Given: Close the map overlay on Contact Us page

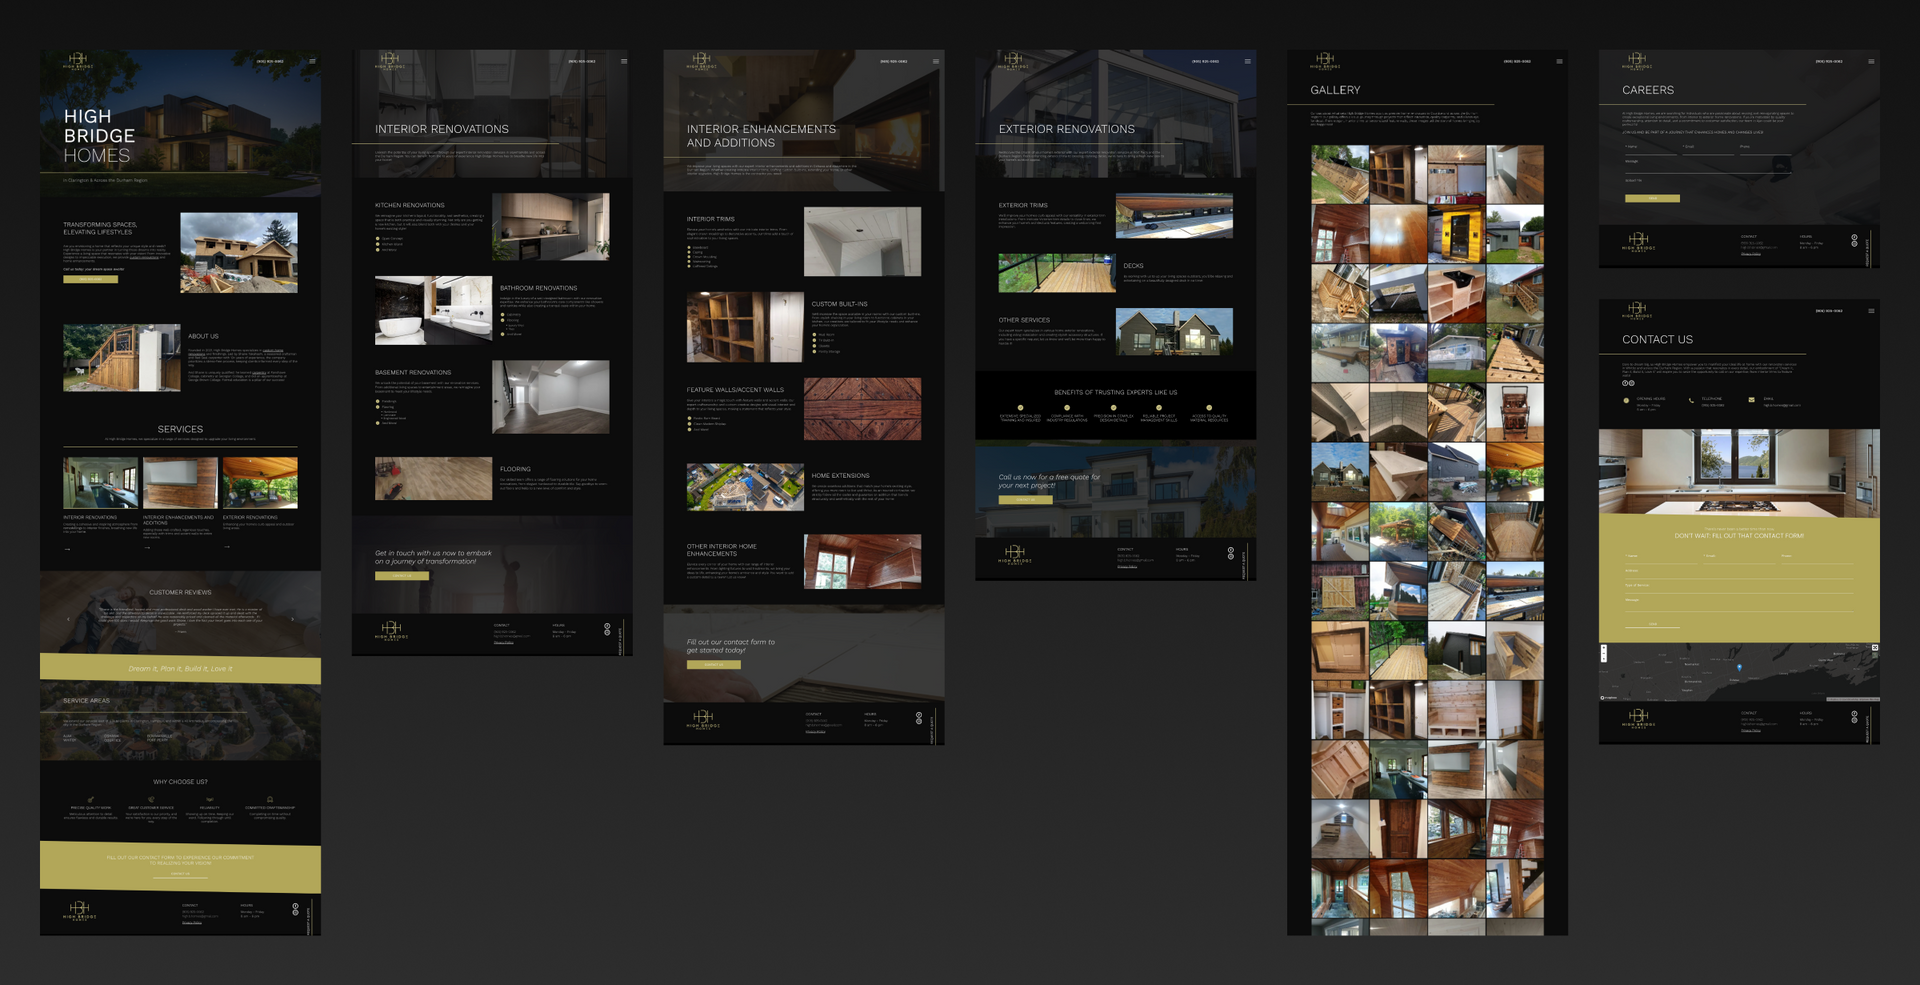Looking at the screenshot, I should [1875, 648].
